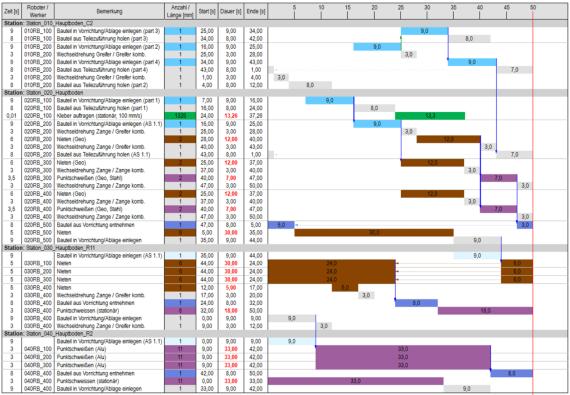
Task: Click the "Anzahl / Länge [mm]" column header
Action: (x=180, y=11)
